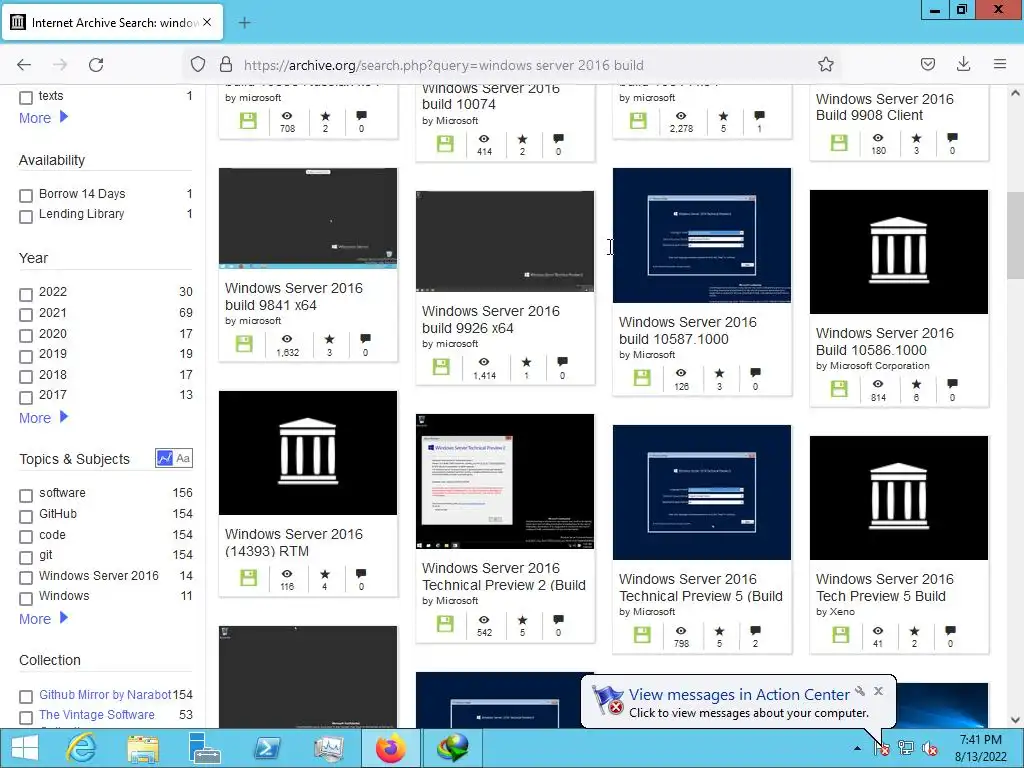Check the Lending Library checkbox
1024x768 pixels.
click(26, 216)
